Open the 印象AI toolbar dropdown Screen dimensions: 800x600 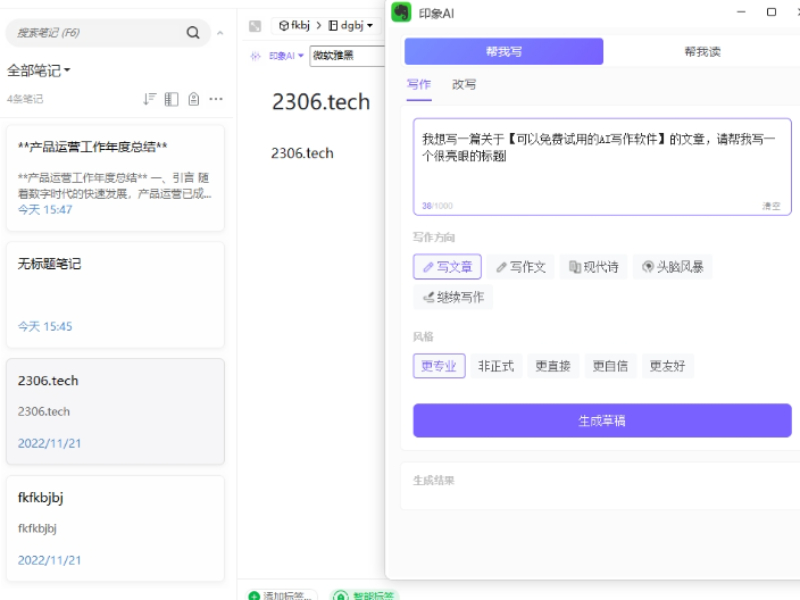tap(286, 56)
